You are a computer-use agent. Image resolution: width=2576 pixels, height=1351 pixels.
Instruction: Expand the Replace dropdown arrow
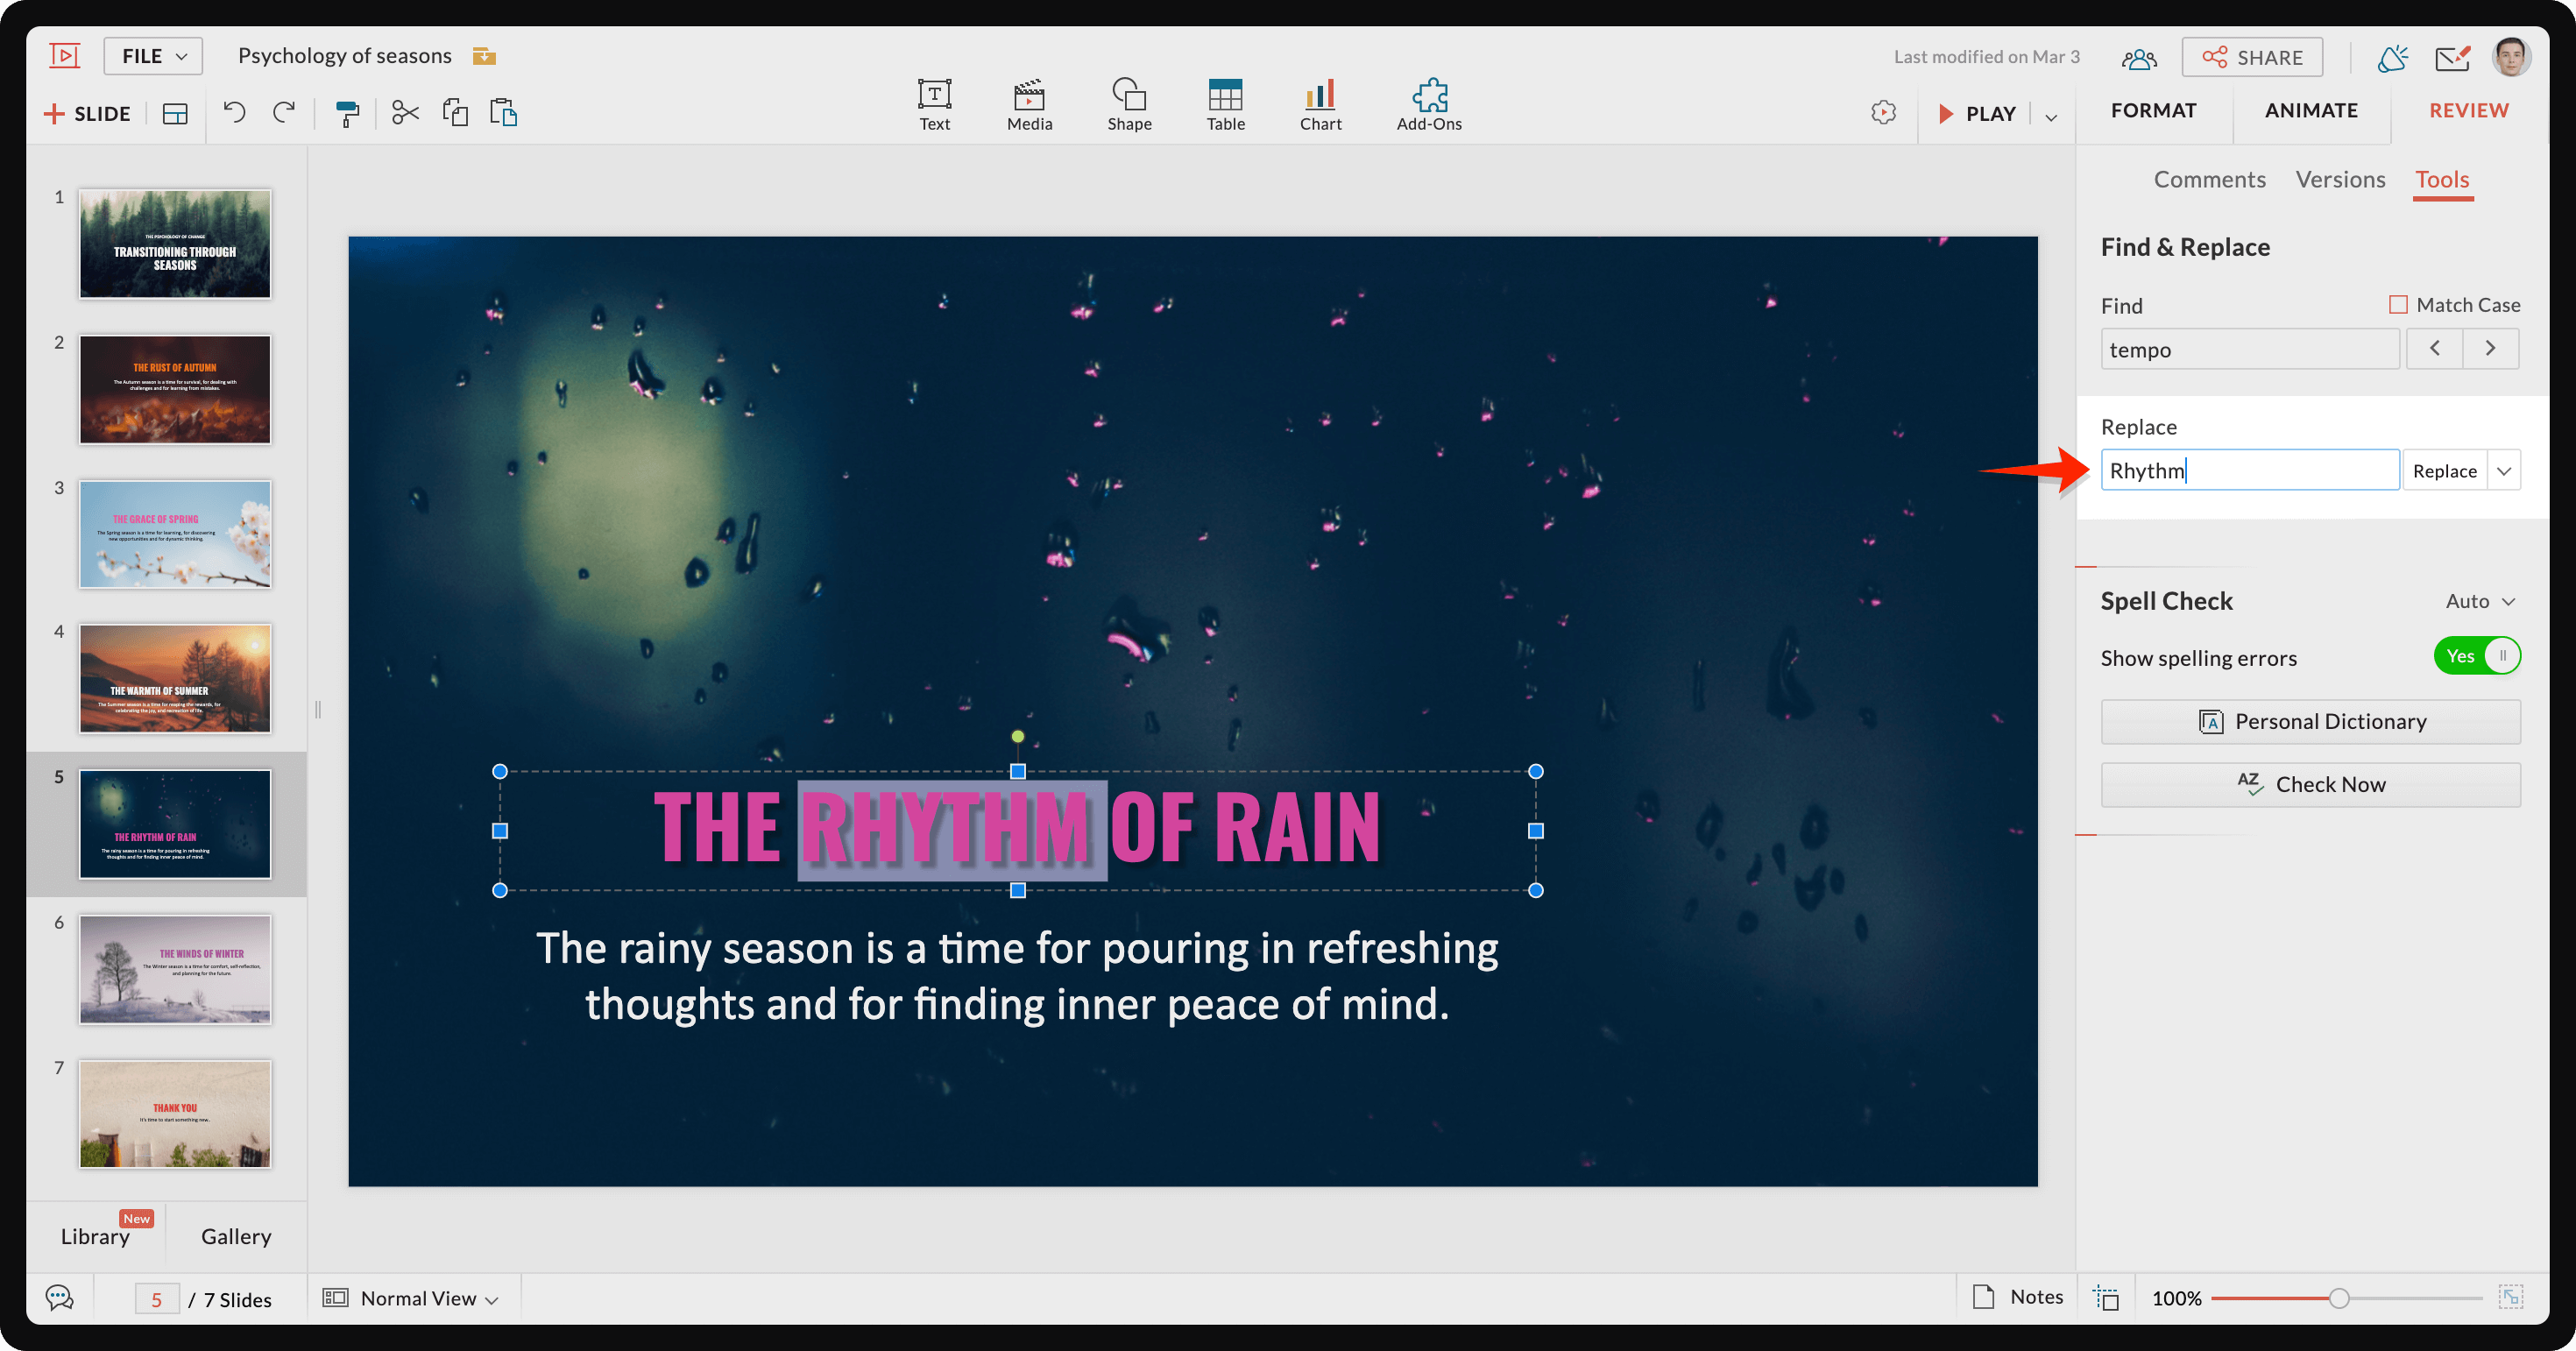(2504, 469)
